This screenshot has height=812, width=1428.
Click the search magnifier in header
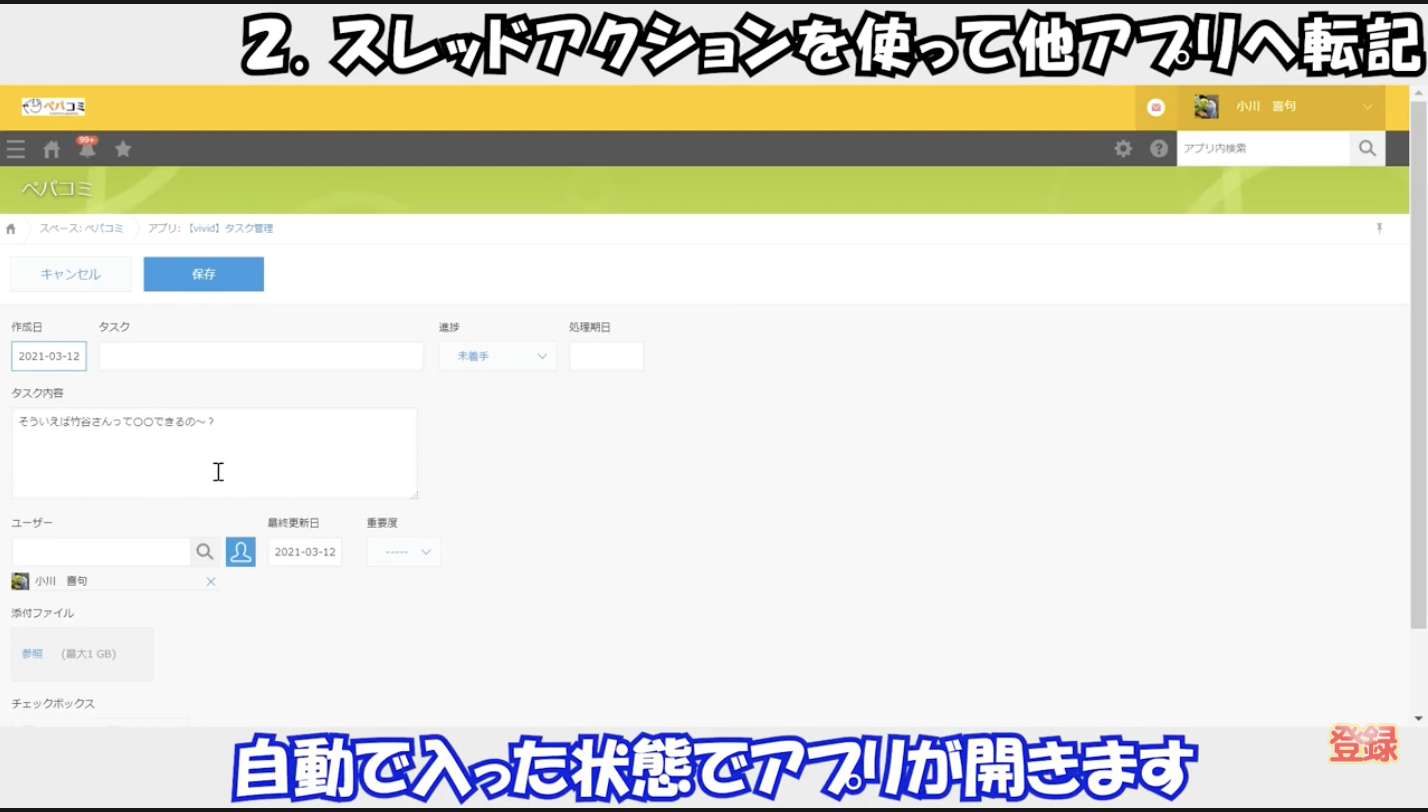click(x=1366, y=149)
